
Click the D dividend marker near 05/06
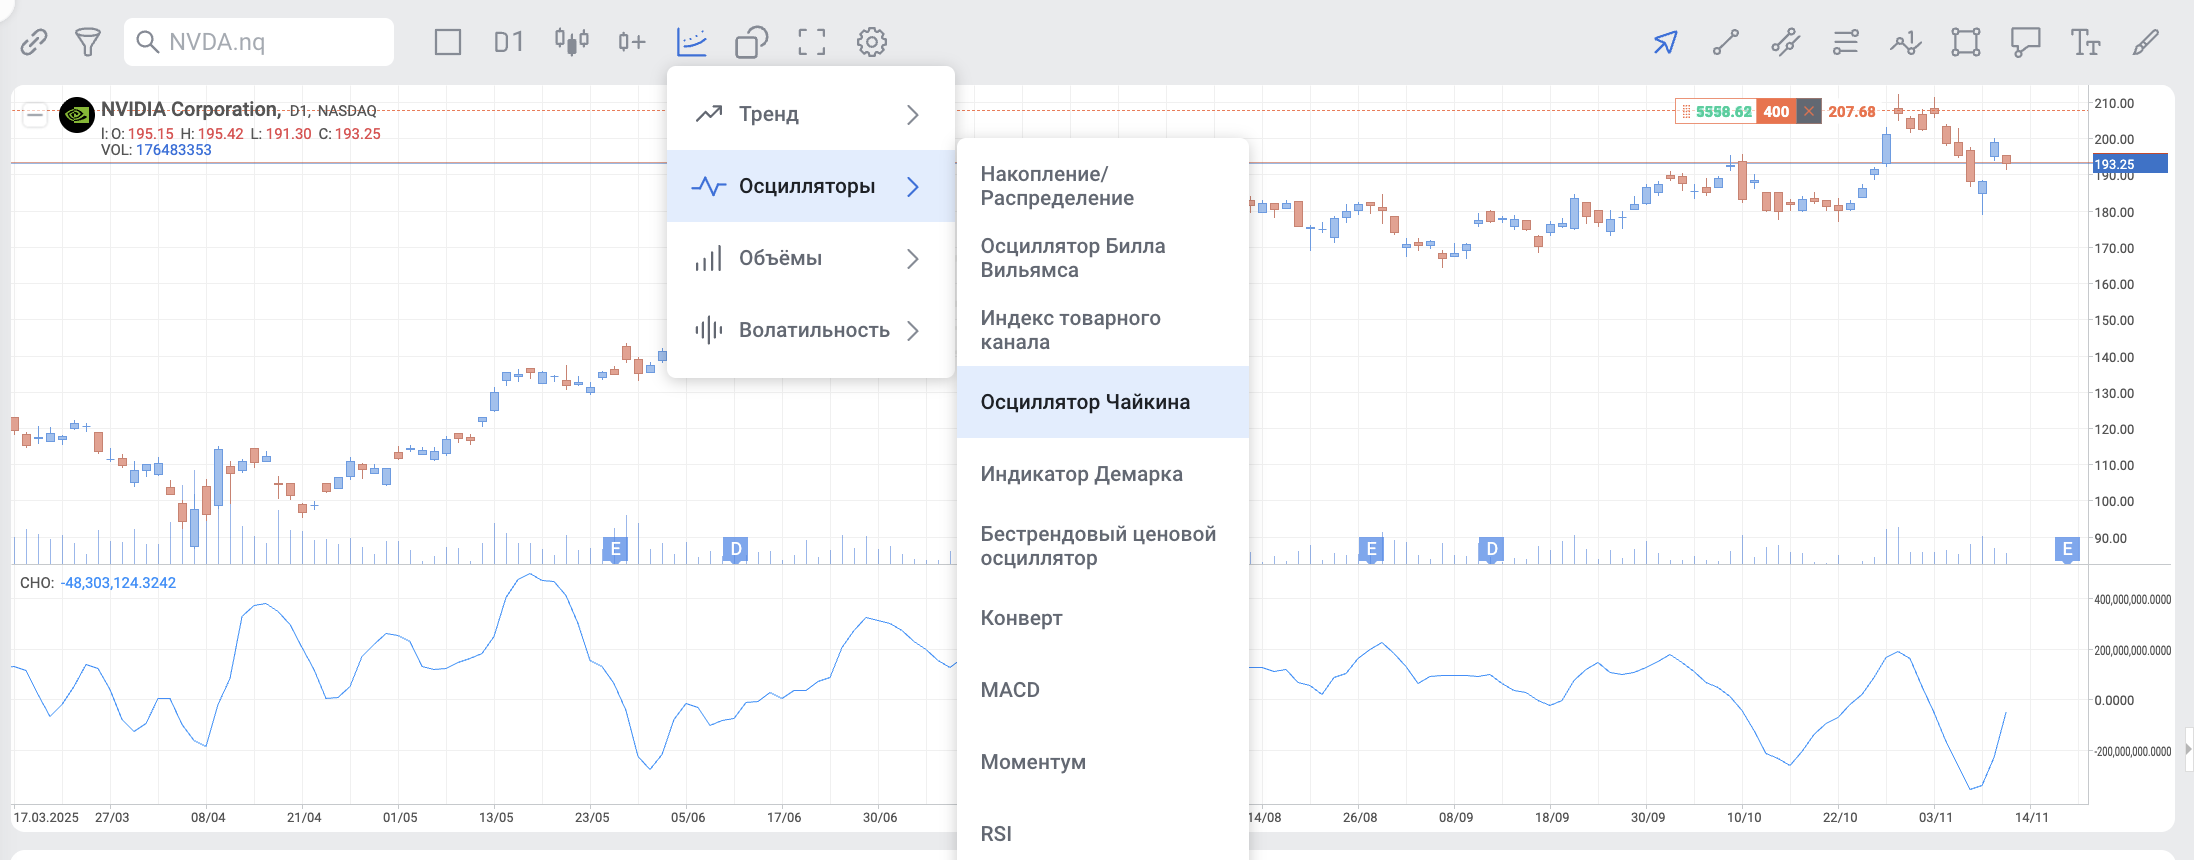tap(736, 549)
